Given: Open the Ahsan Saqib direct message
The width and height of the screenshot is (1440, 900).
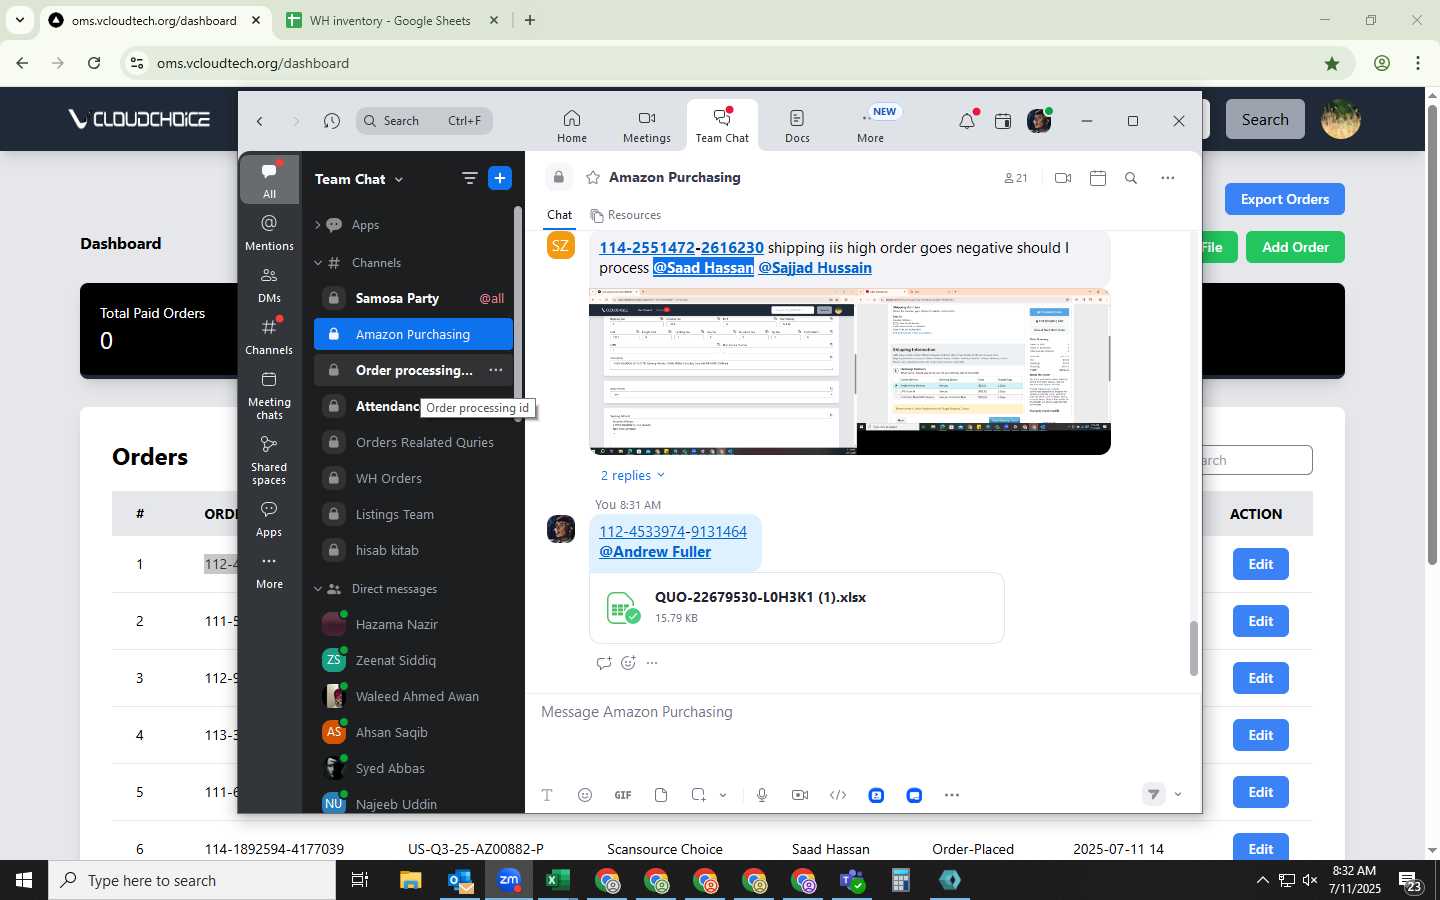Looking at the screenshot, I should pos(413,732).
